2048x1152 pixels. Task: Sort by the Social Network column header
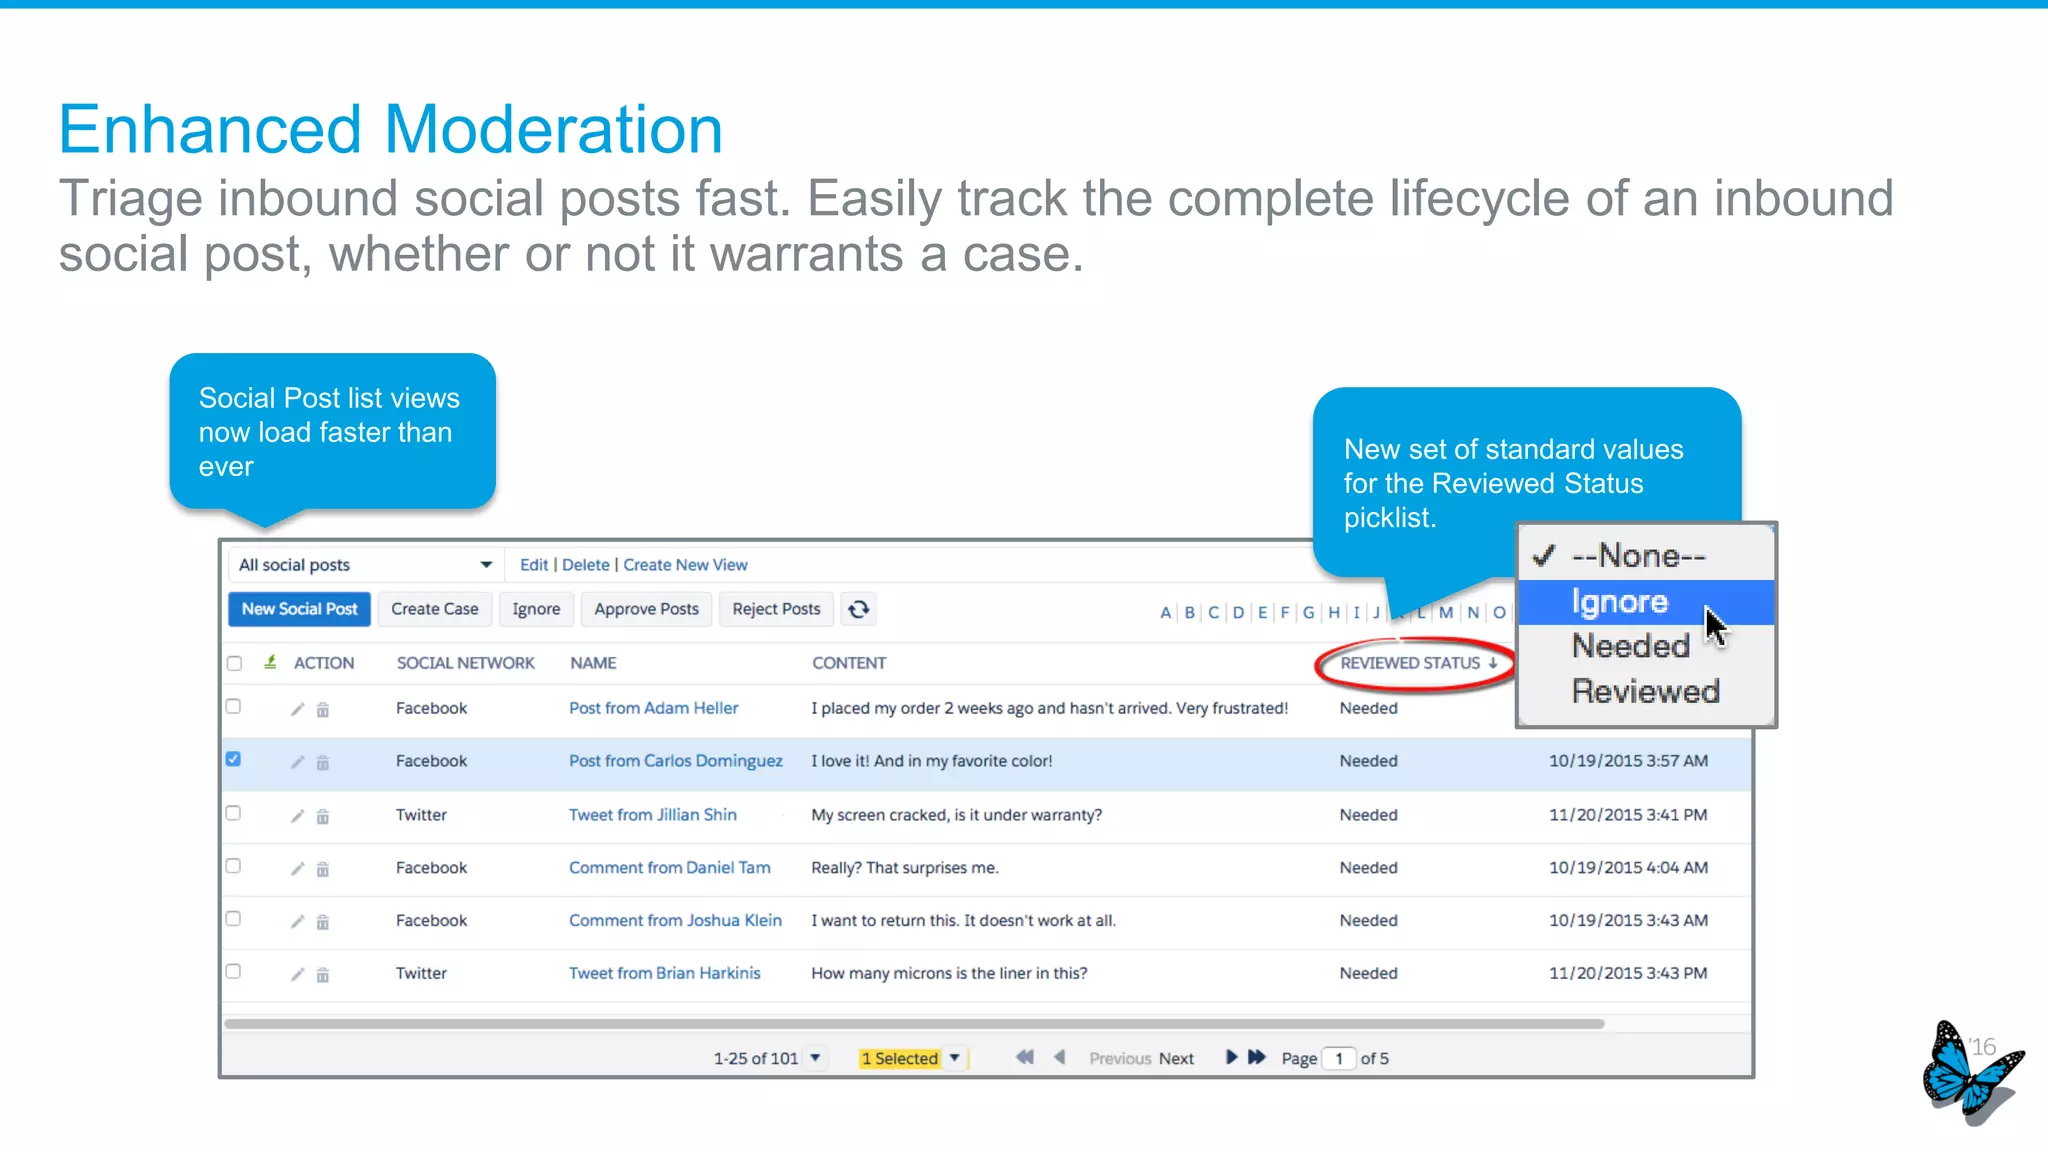click(466, 663)
